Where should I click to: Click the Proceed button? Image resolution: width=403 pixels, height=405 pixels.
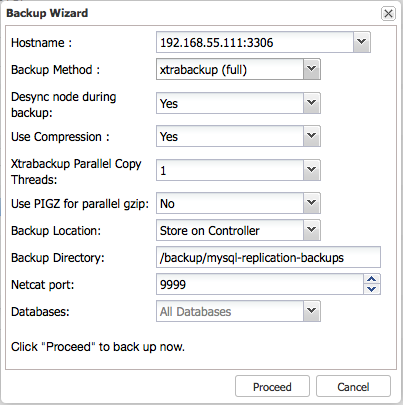coord(272,386)
